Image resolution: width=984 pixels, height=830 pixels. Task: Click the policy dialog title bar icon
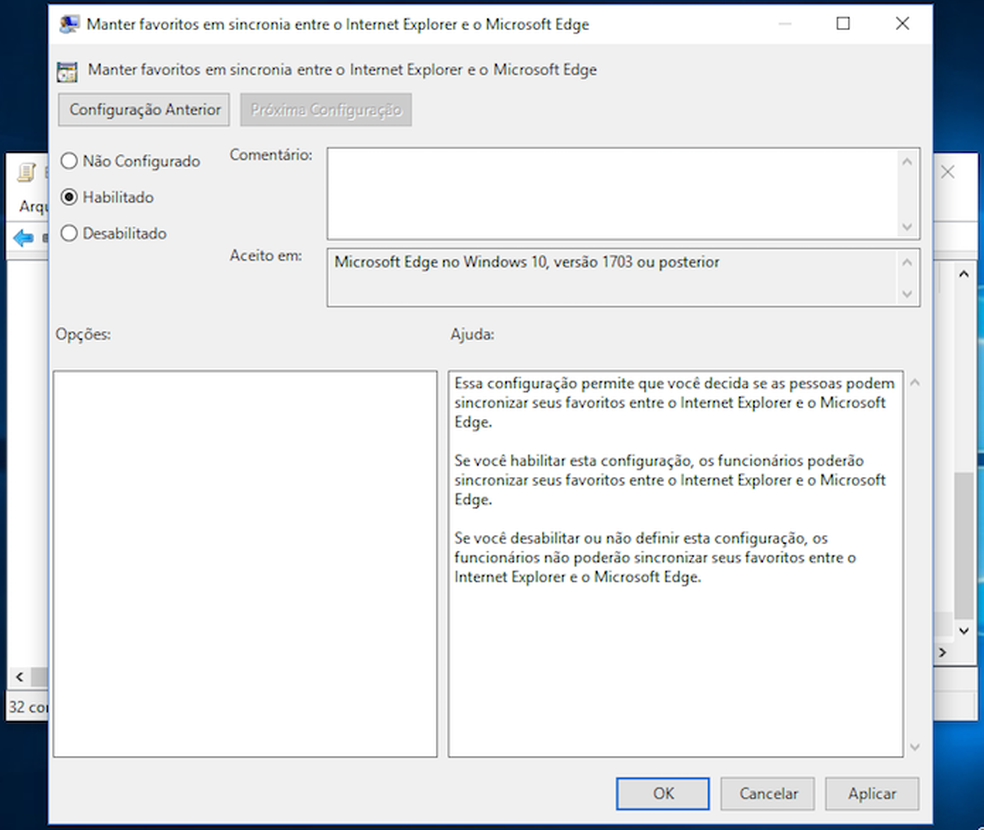click(x=69, y=24)
